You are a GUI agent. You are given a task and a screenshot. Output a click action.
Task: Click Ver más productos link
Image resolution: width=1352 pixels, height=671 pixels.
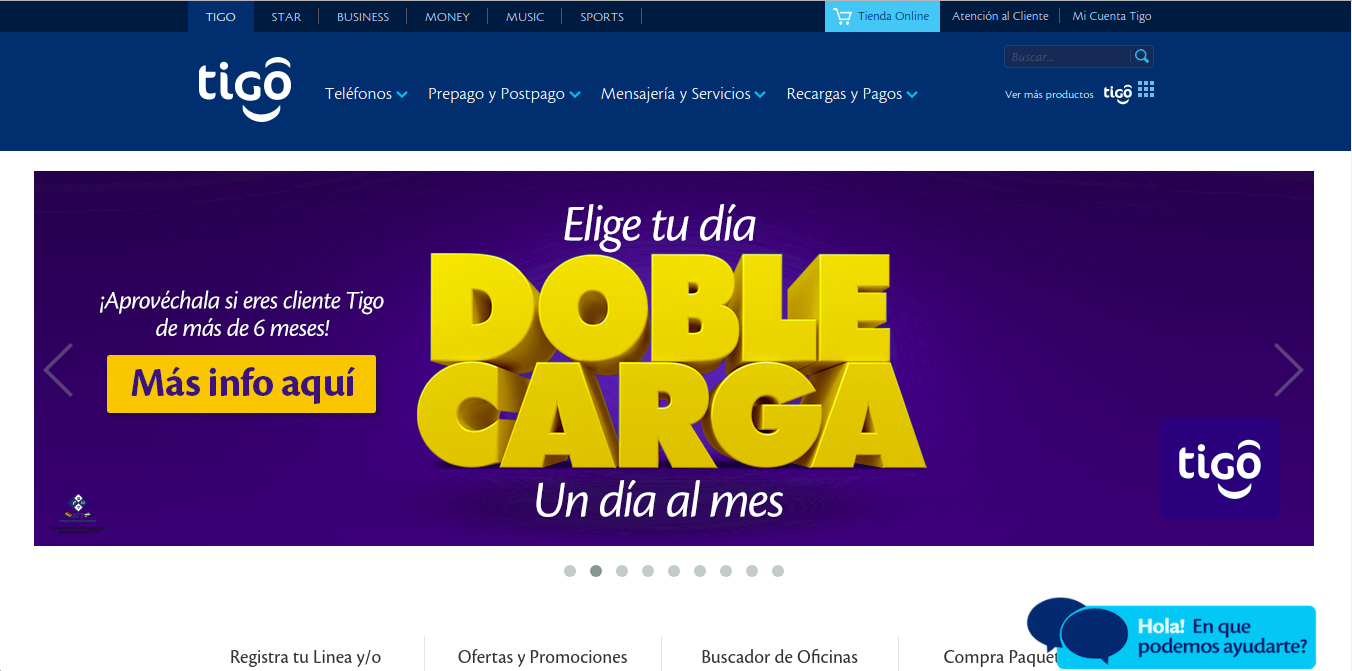[x=1049, y=95]
